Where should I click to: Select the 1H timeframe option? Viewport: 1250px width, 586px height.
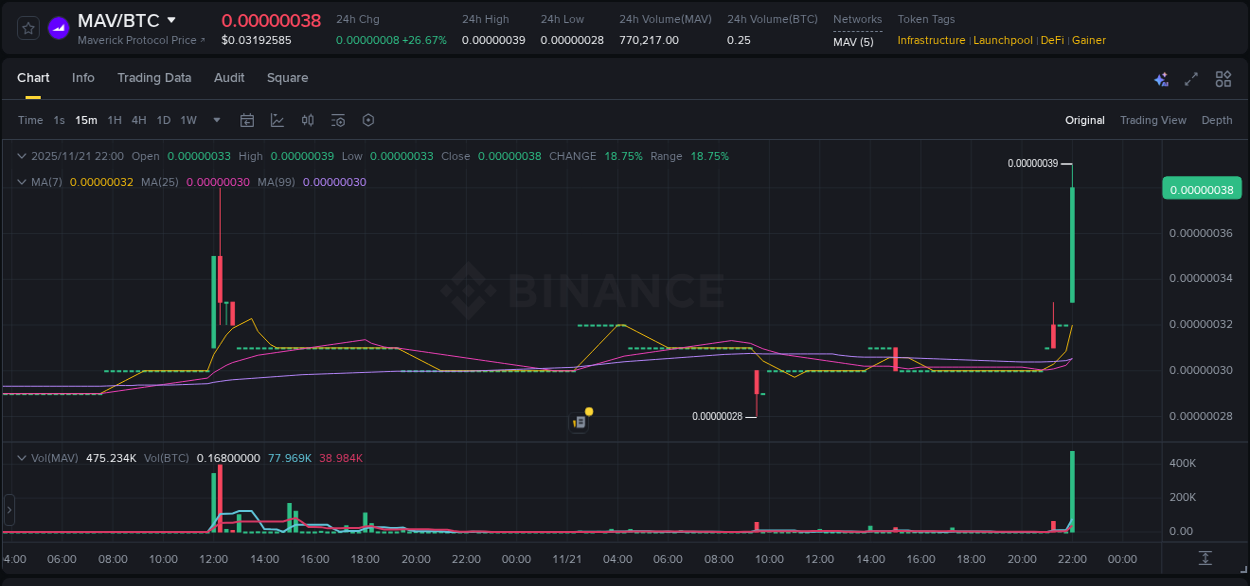(114, 120)
